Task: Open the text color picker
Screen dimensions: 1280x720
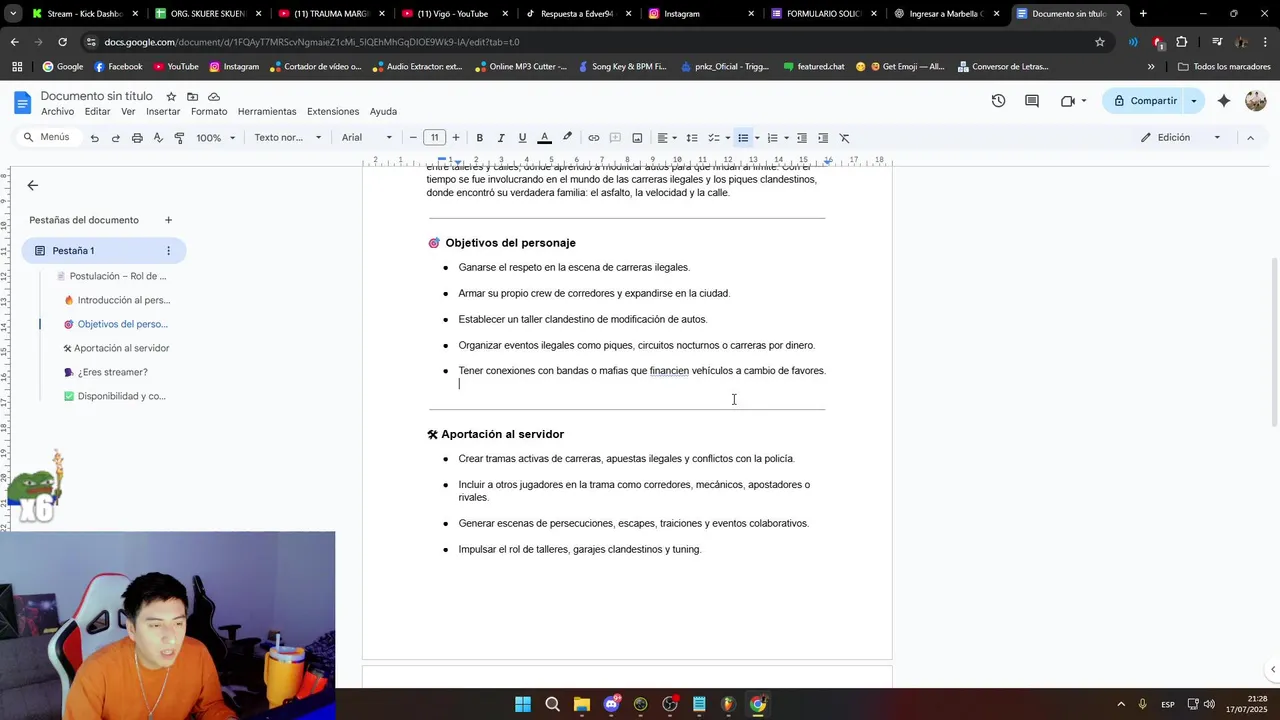Action: [x=544, y=138]
